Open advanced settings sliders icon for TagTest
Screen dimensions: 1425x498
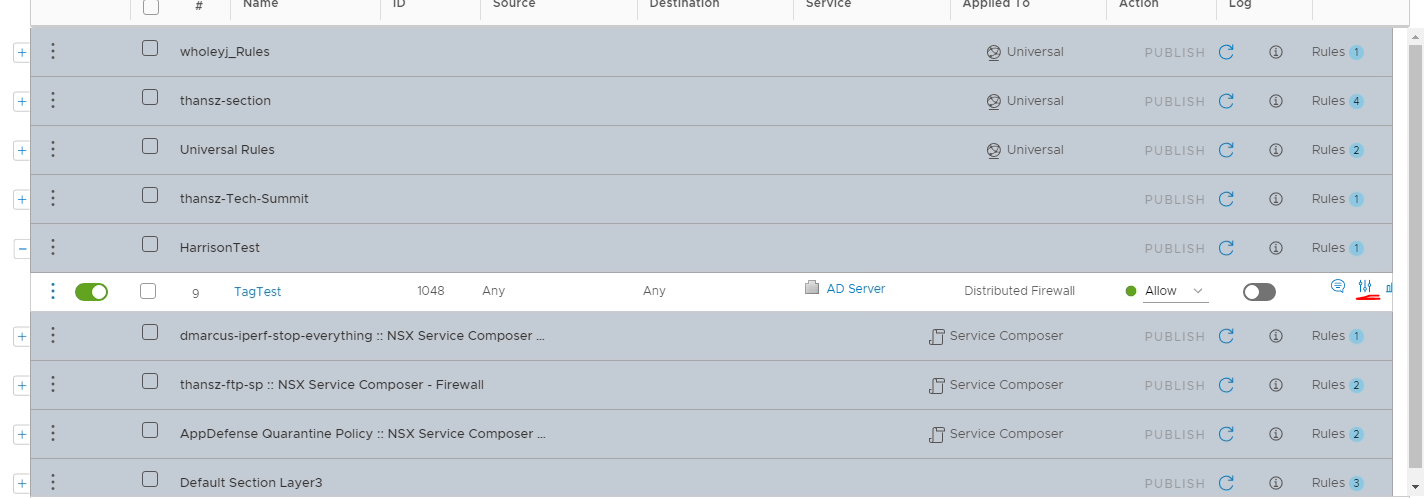pyautogui.click(x=1365, y=287)
